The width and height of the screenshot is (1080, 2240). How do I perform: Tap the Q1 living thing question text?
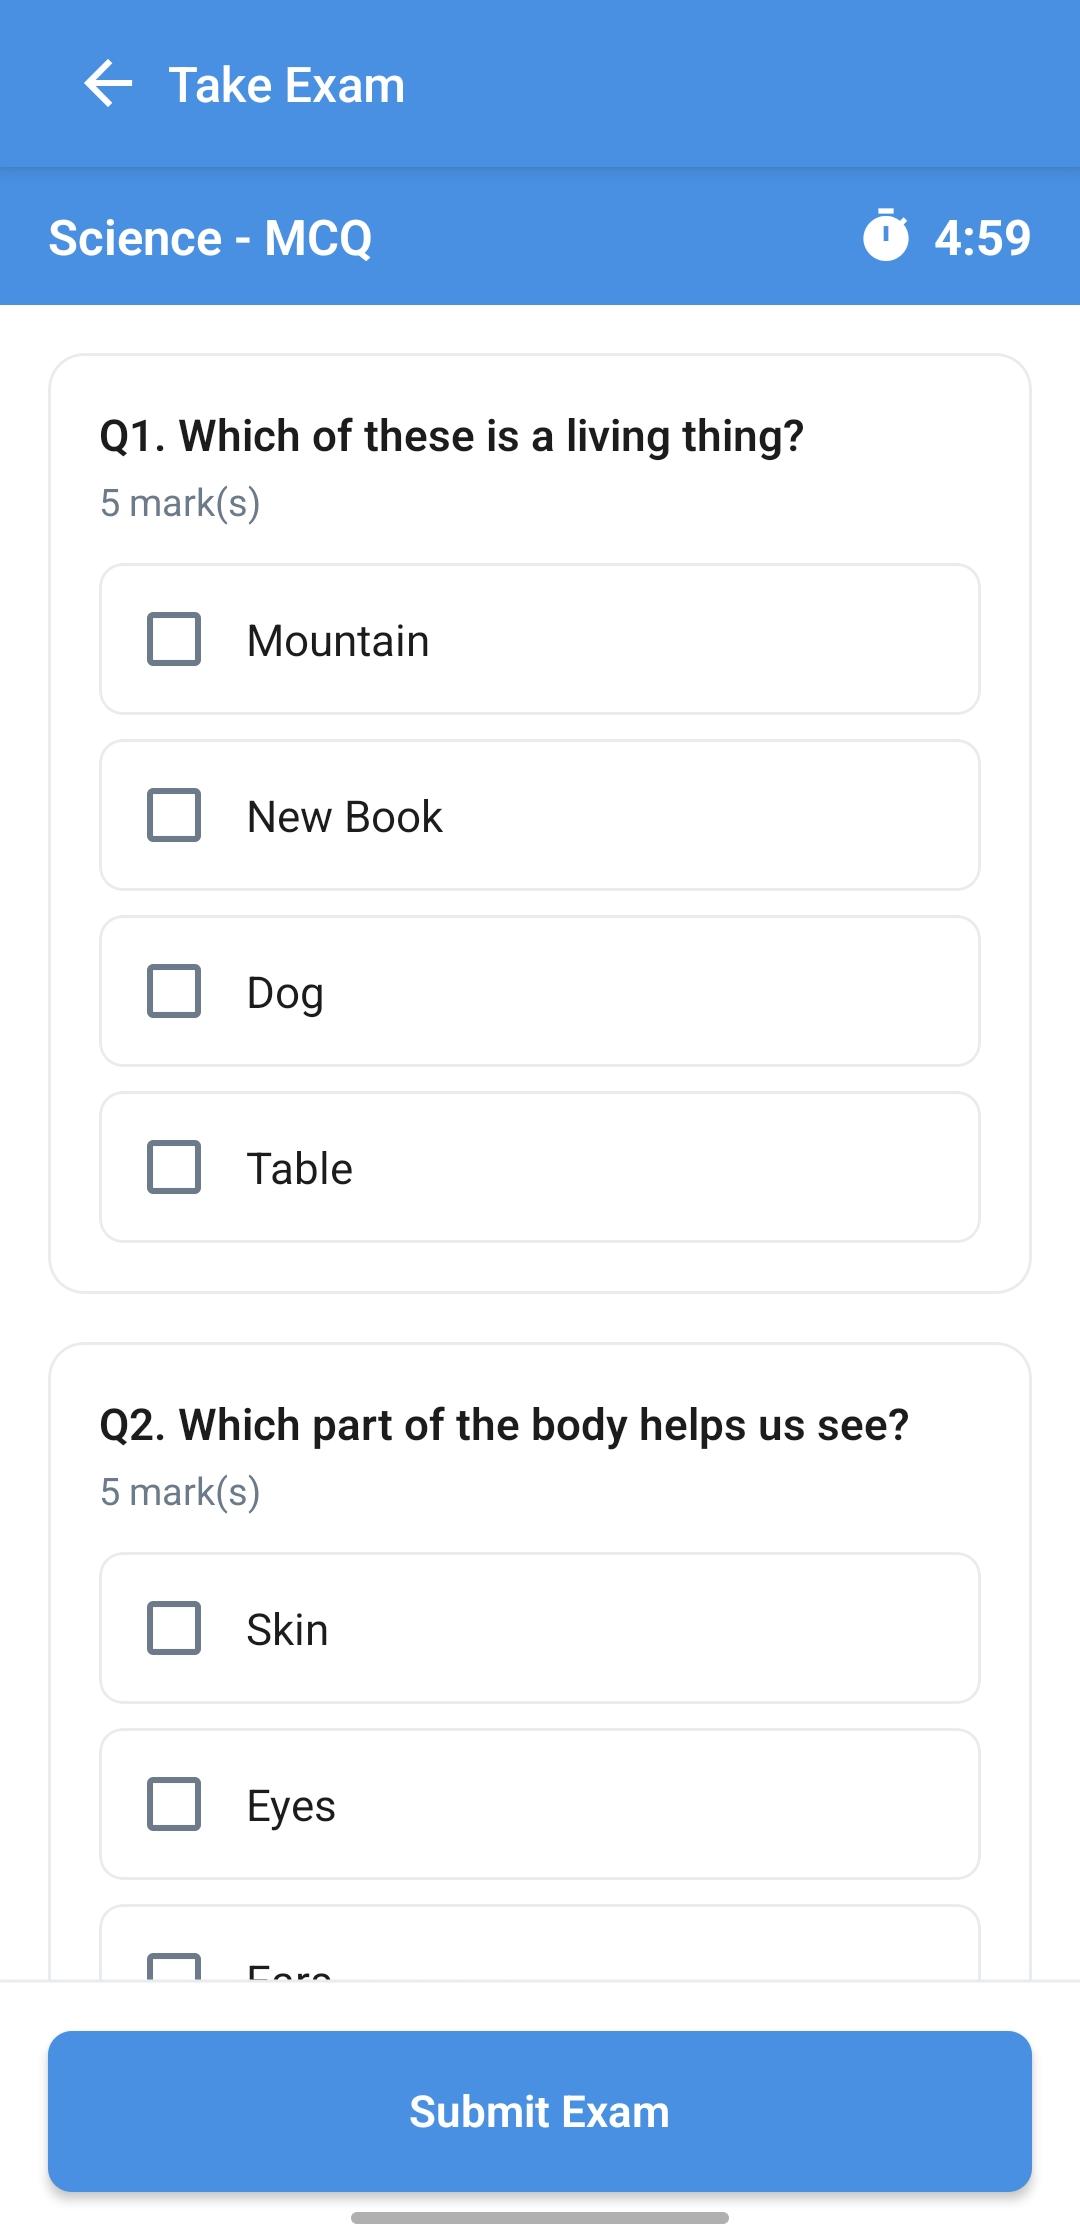(x=451, y=436)
